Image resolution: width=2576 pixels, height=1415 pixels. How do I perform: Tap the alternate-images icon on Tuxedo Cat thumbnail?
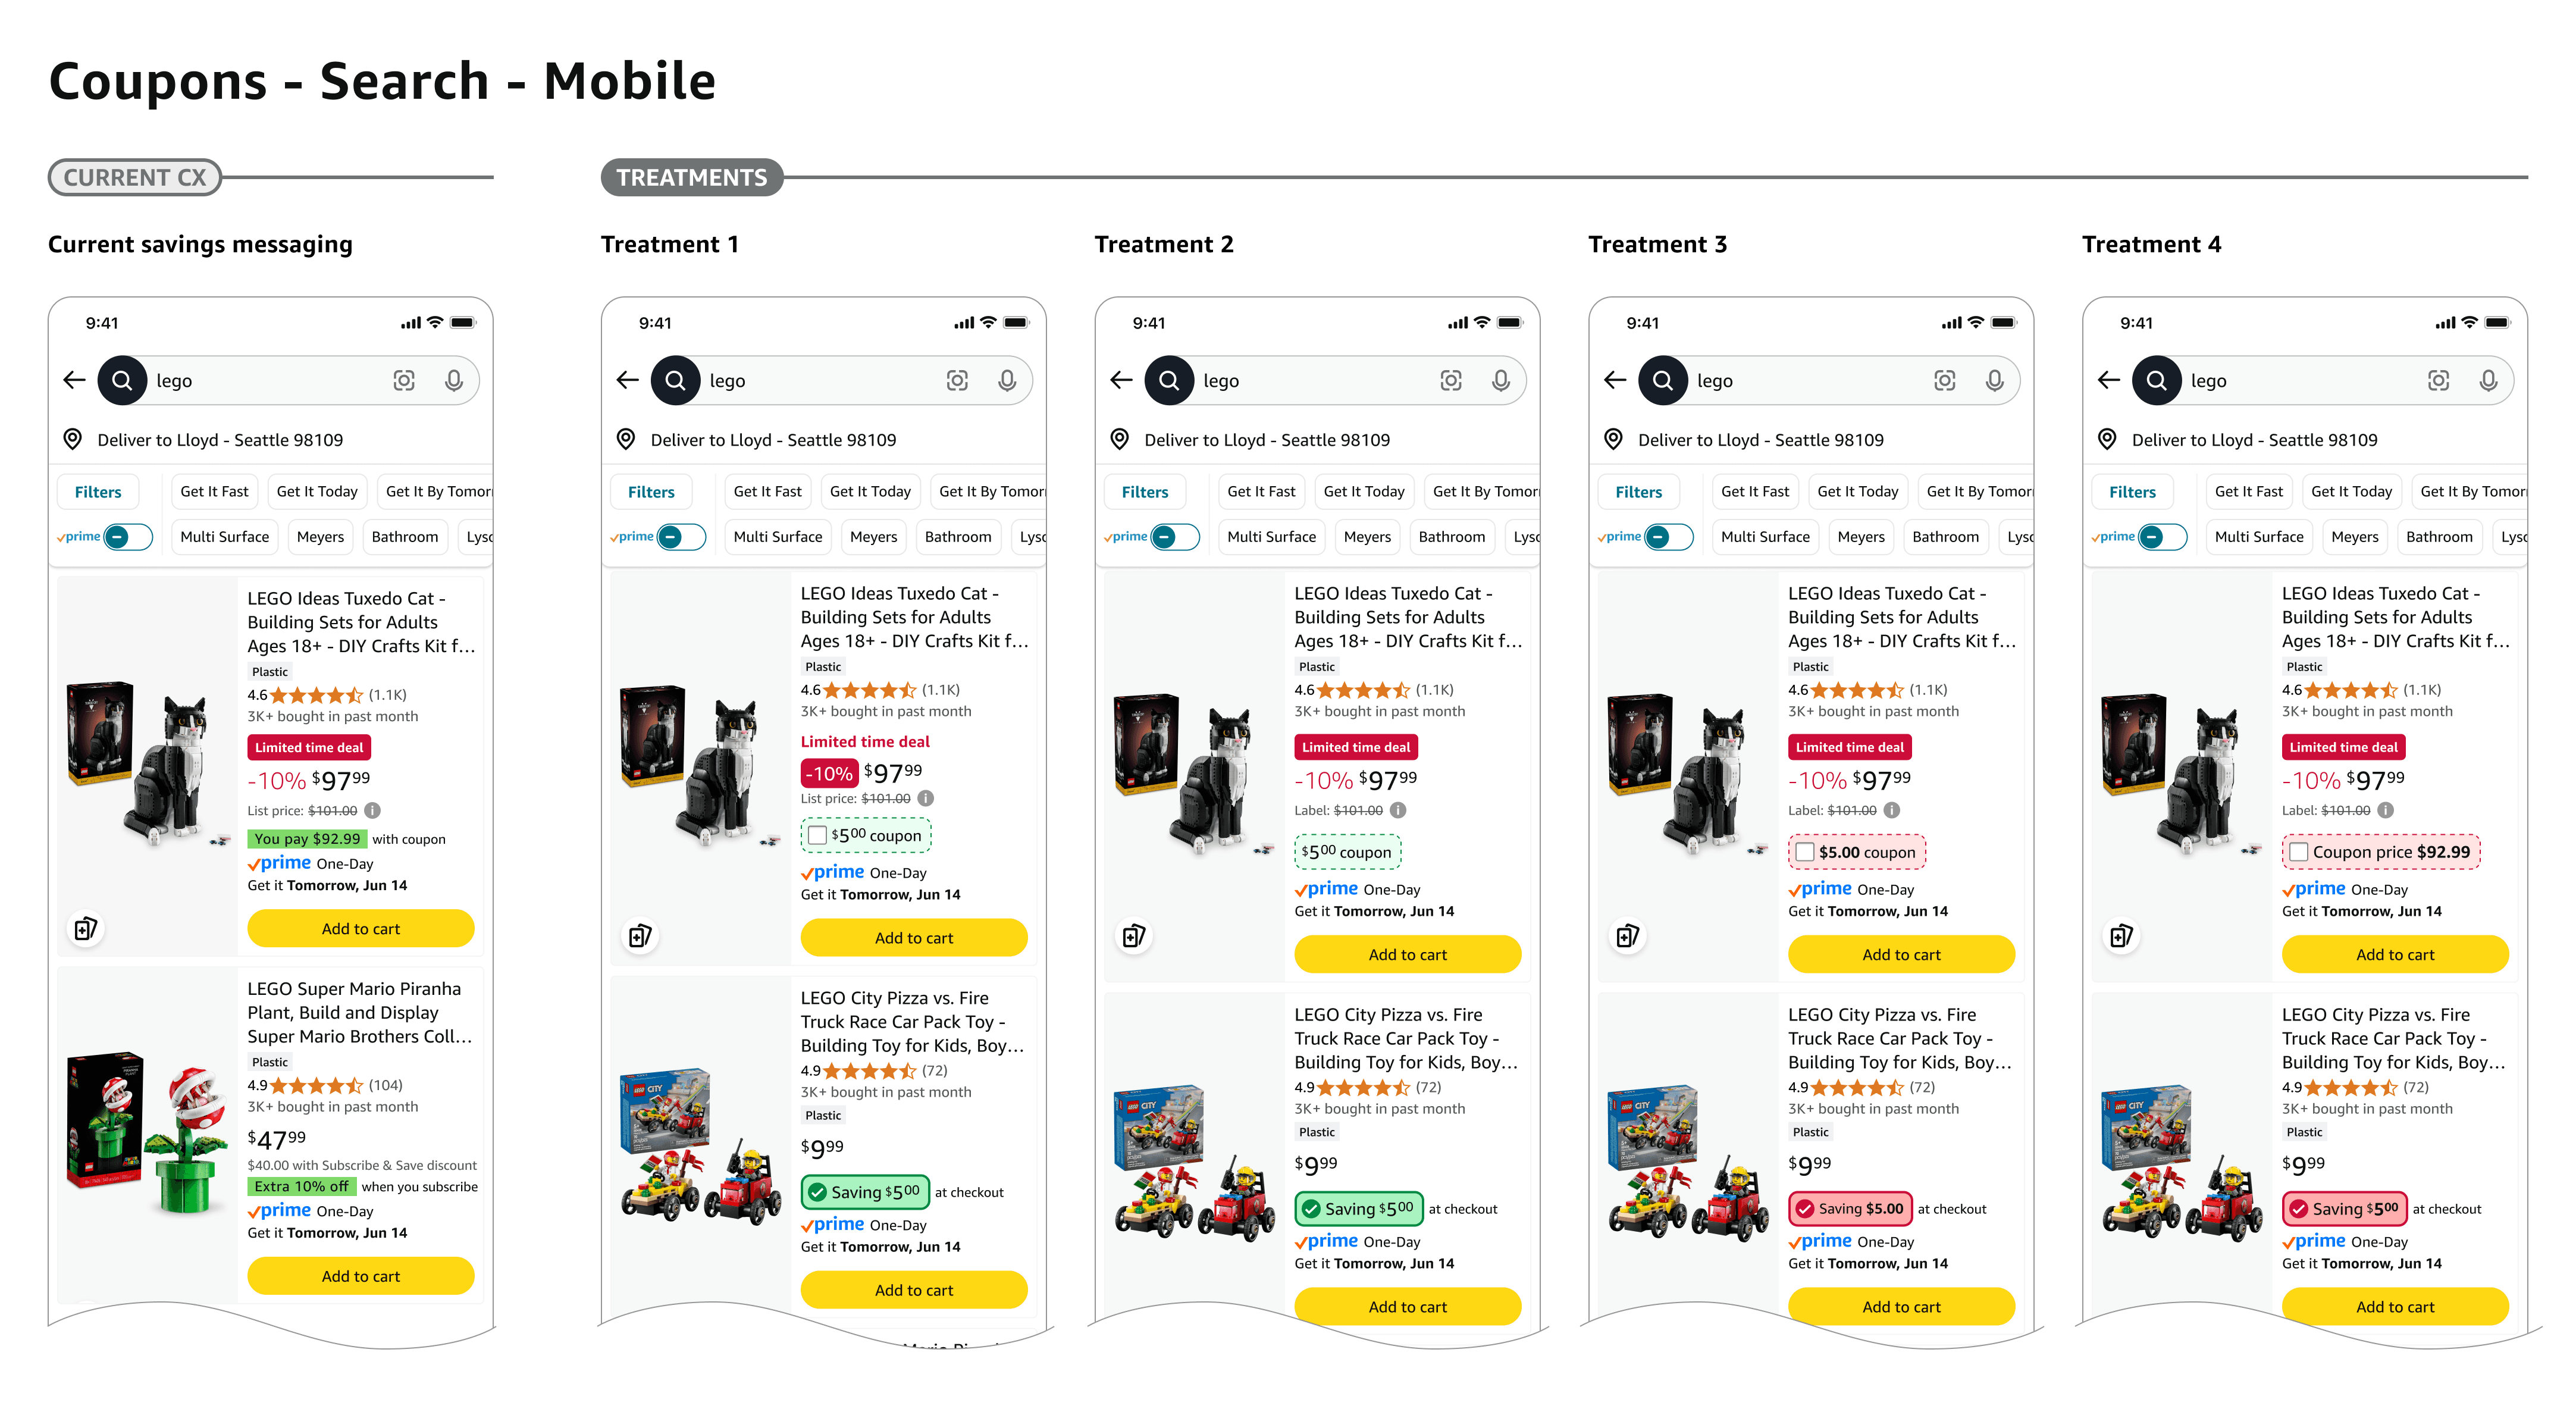click(x=86, y=928)
